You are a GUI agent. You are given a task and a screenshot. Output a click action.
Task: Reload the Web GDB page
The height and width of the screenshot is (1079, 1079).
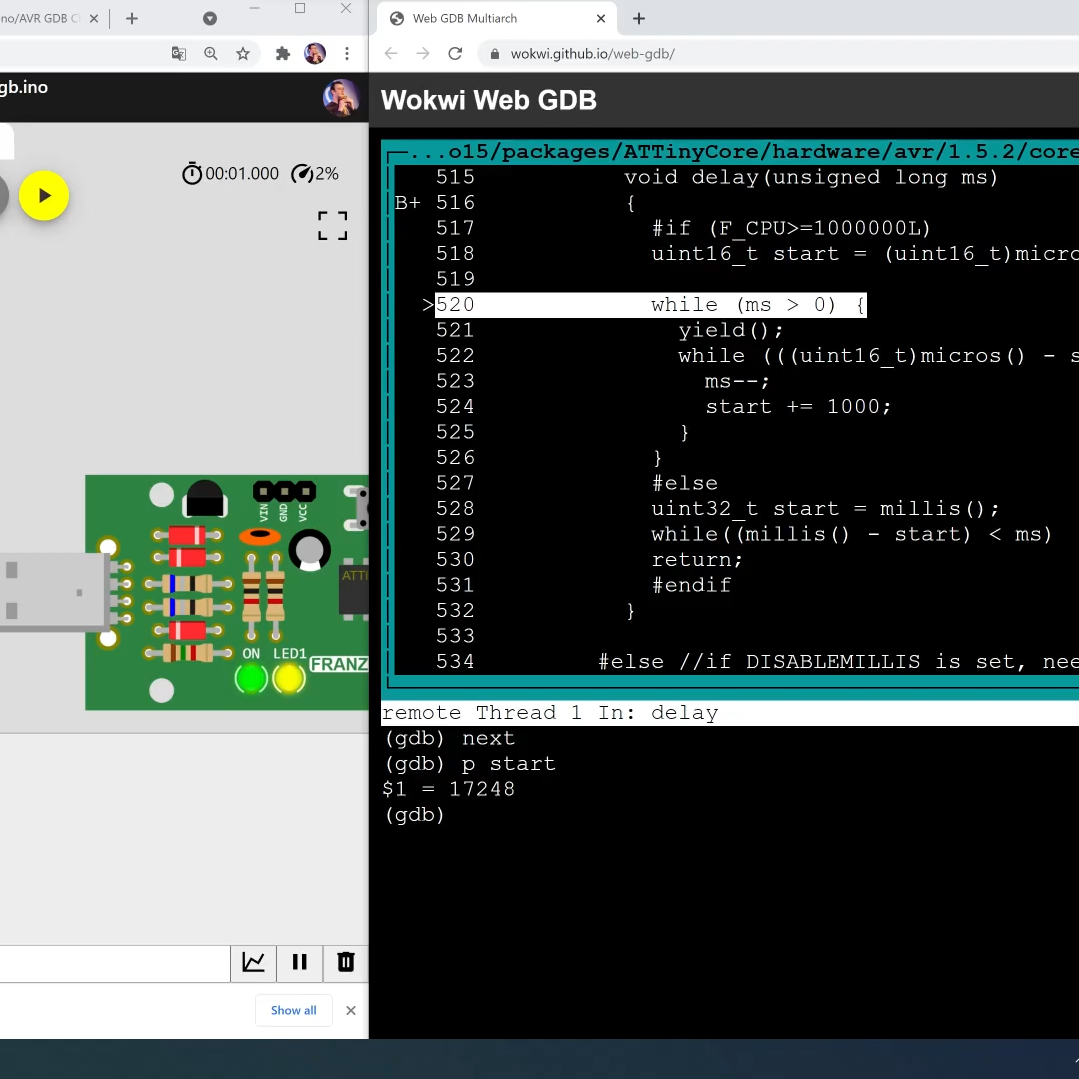pyautogui.click(x=455, y=54)
